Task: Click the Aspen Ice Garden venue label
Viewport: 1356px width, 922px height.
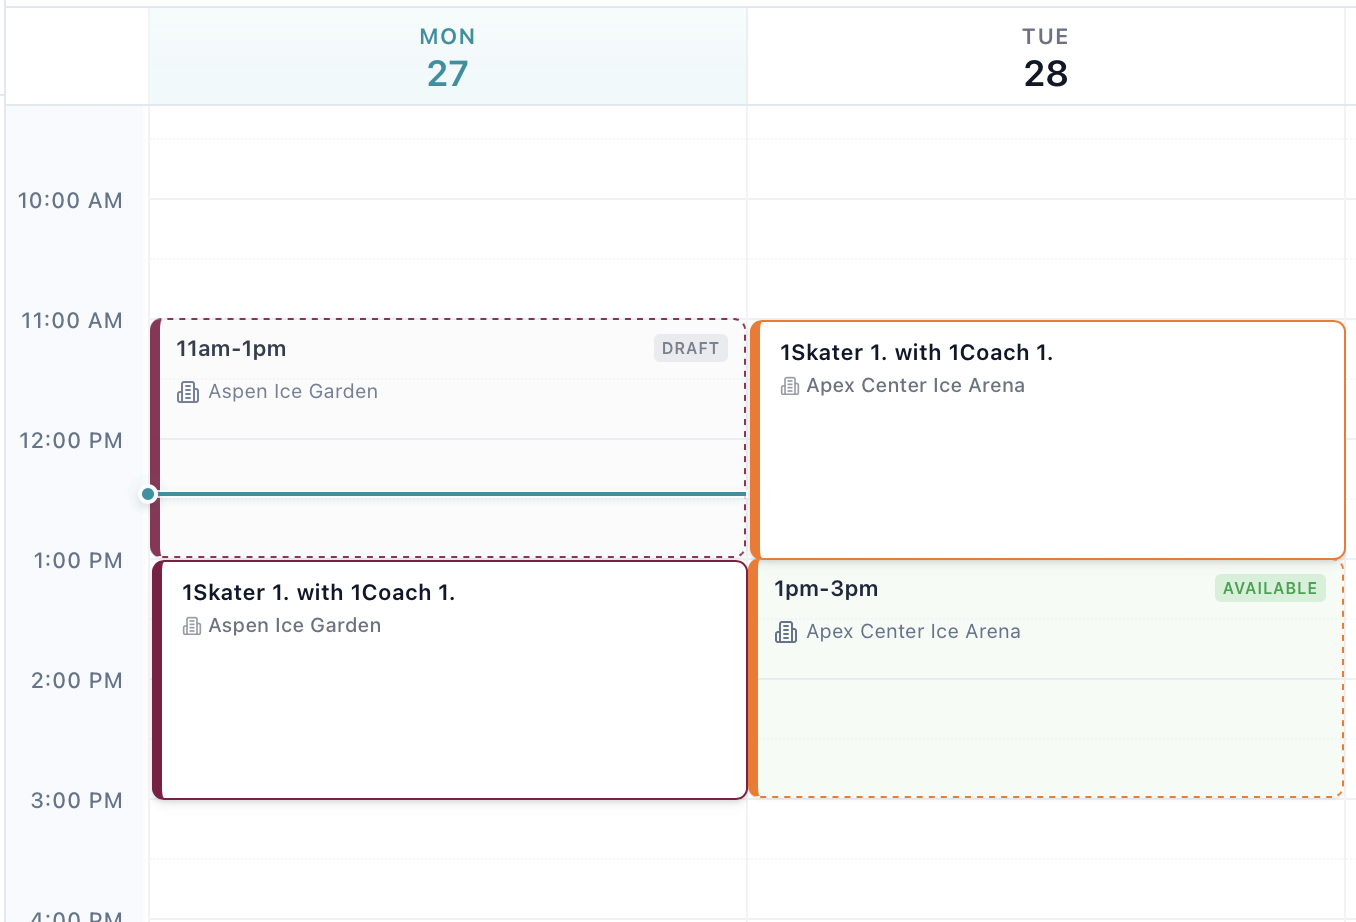Action: 293,391
